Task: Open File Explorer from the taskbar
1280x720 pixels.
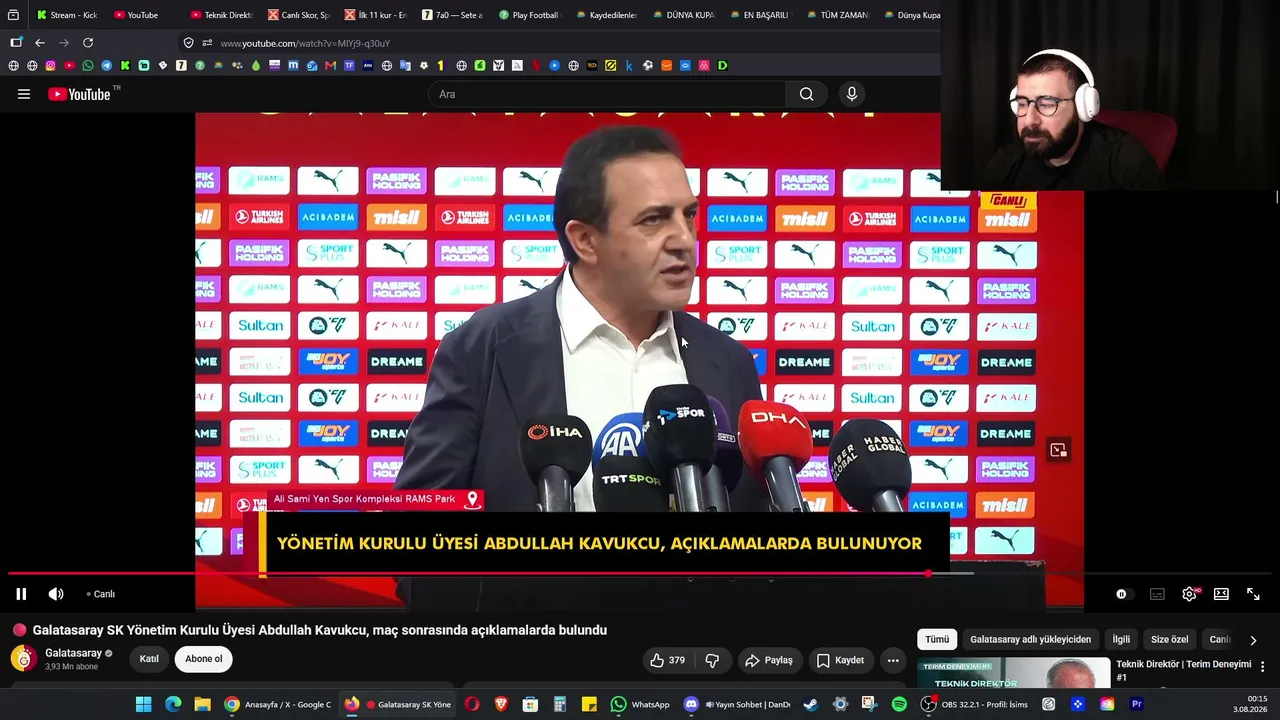Action: tap(202, 704)
